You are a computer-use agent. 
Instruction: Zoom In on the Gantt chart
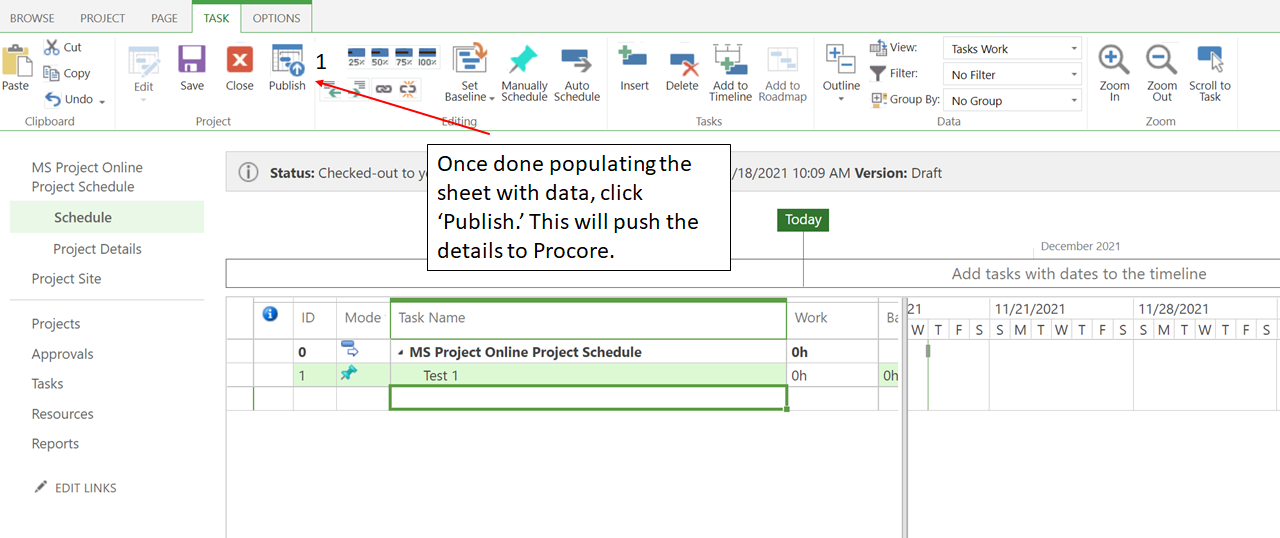(x=1114, y=73)
